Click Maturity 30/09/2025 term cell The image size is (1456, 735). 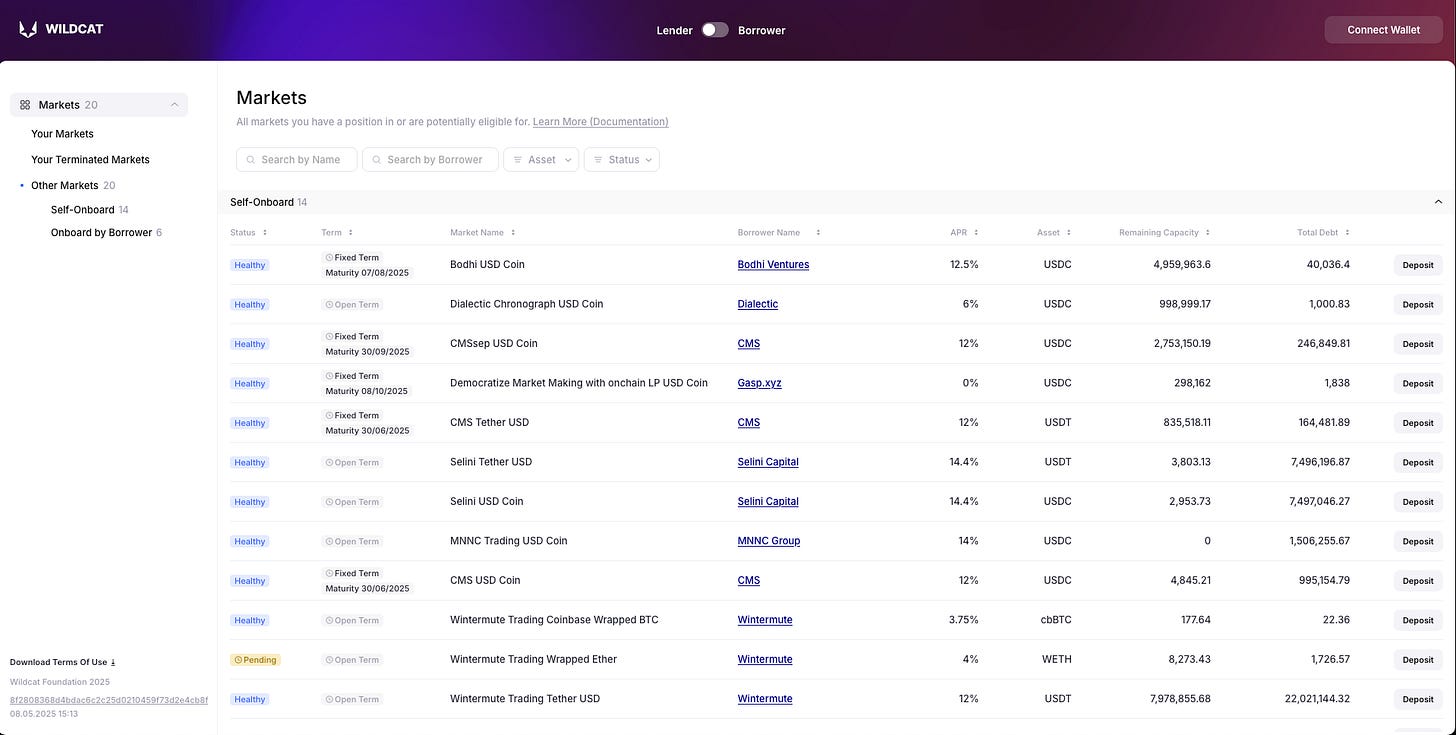367,352
